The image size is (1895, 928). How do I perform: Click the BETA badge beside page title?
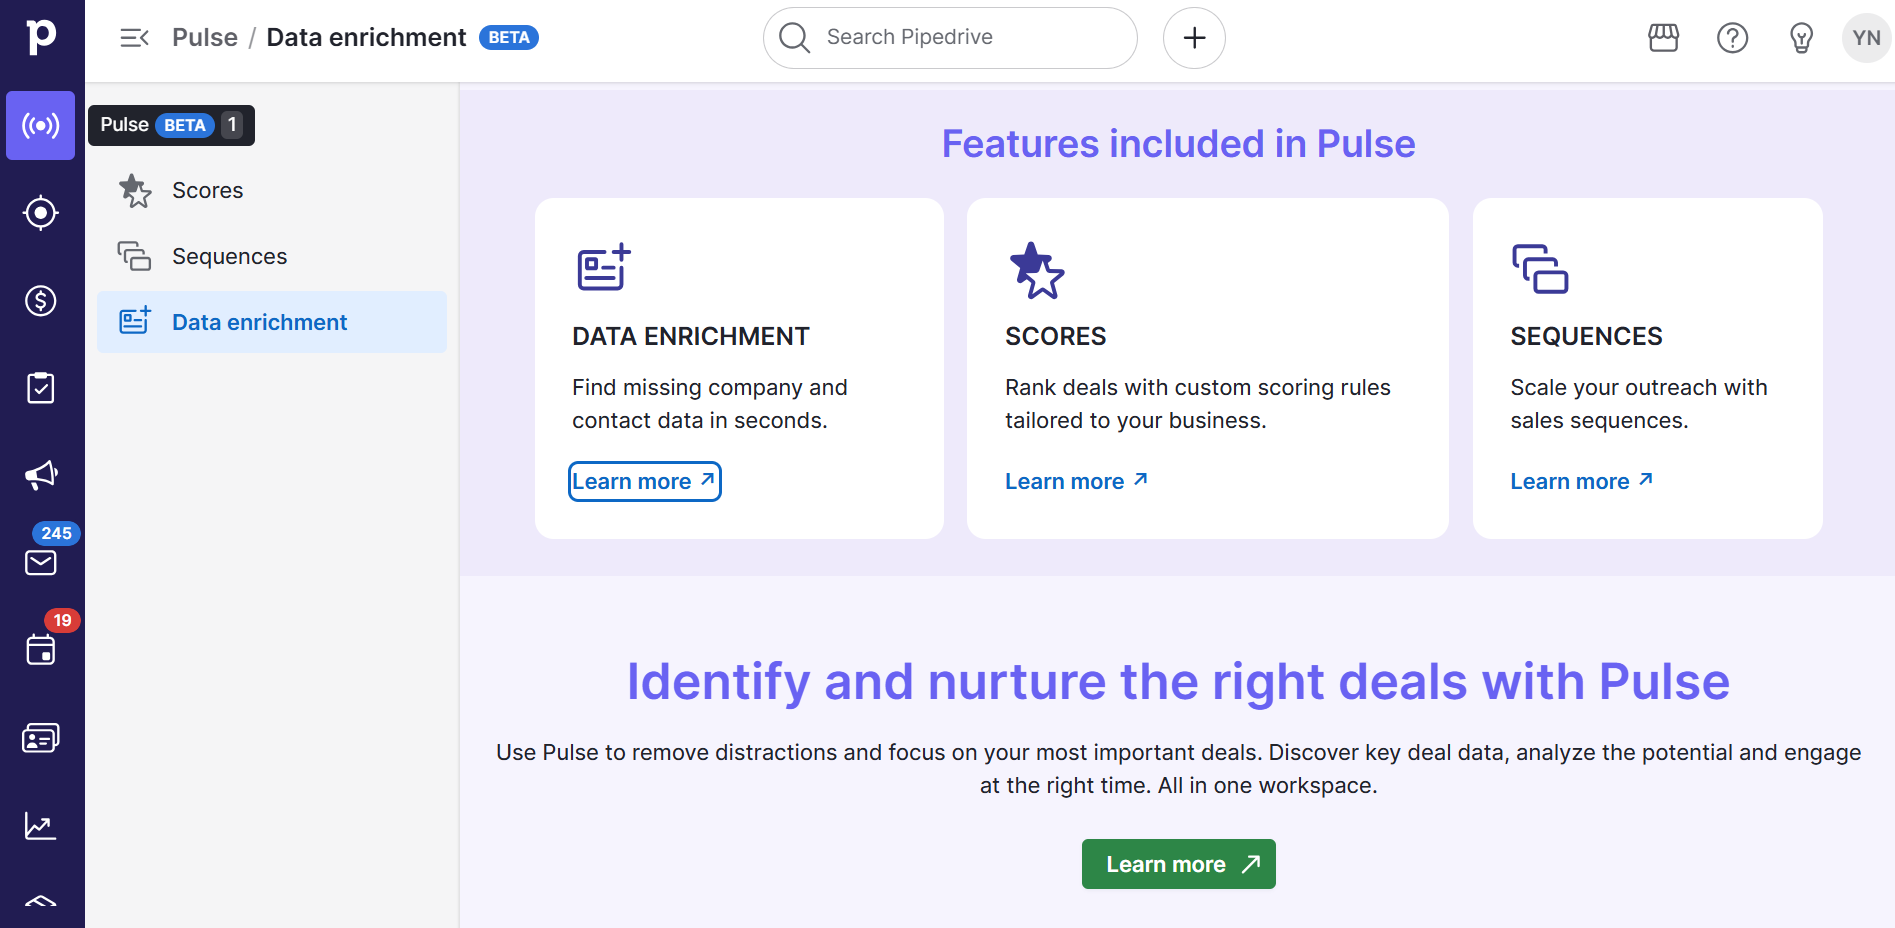(509, 38)
